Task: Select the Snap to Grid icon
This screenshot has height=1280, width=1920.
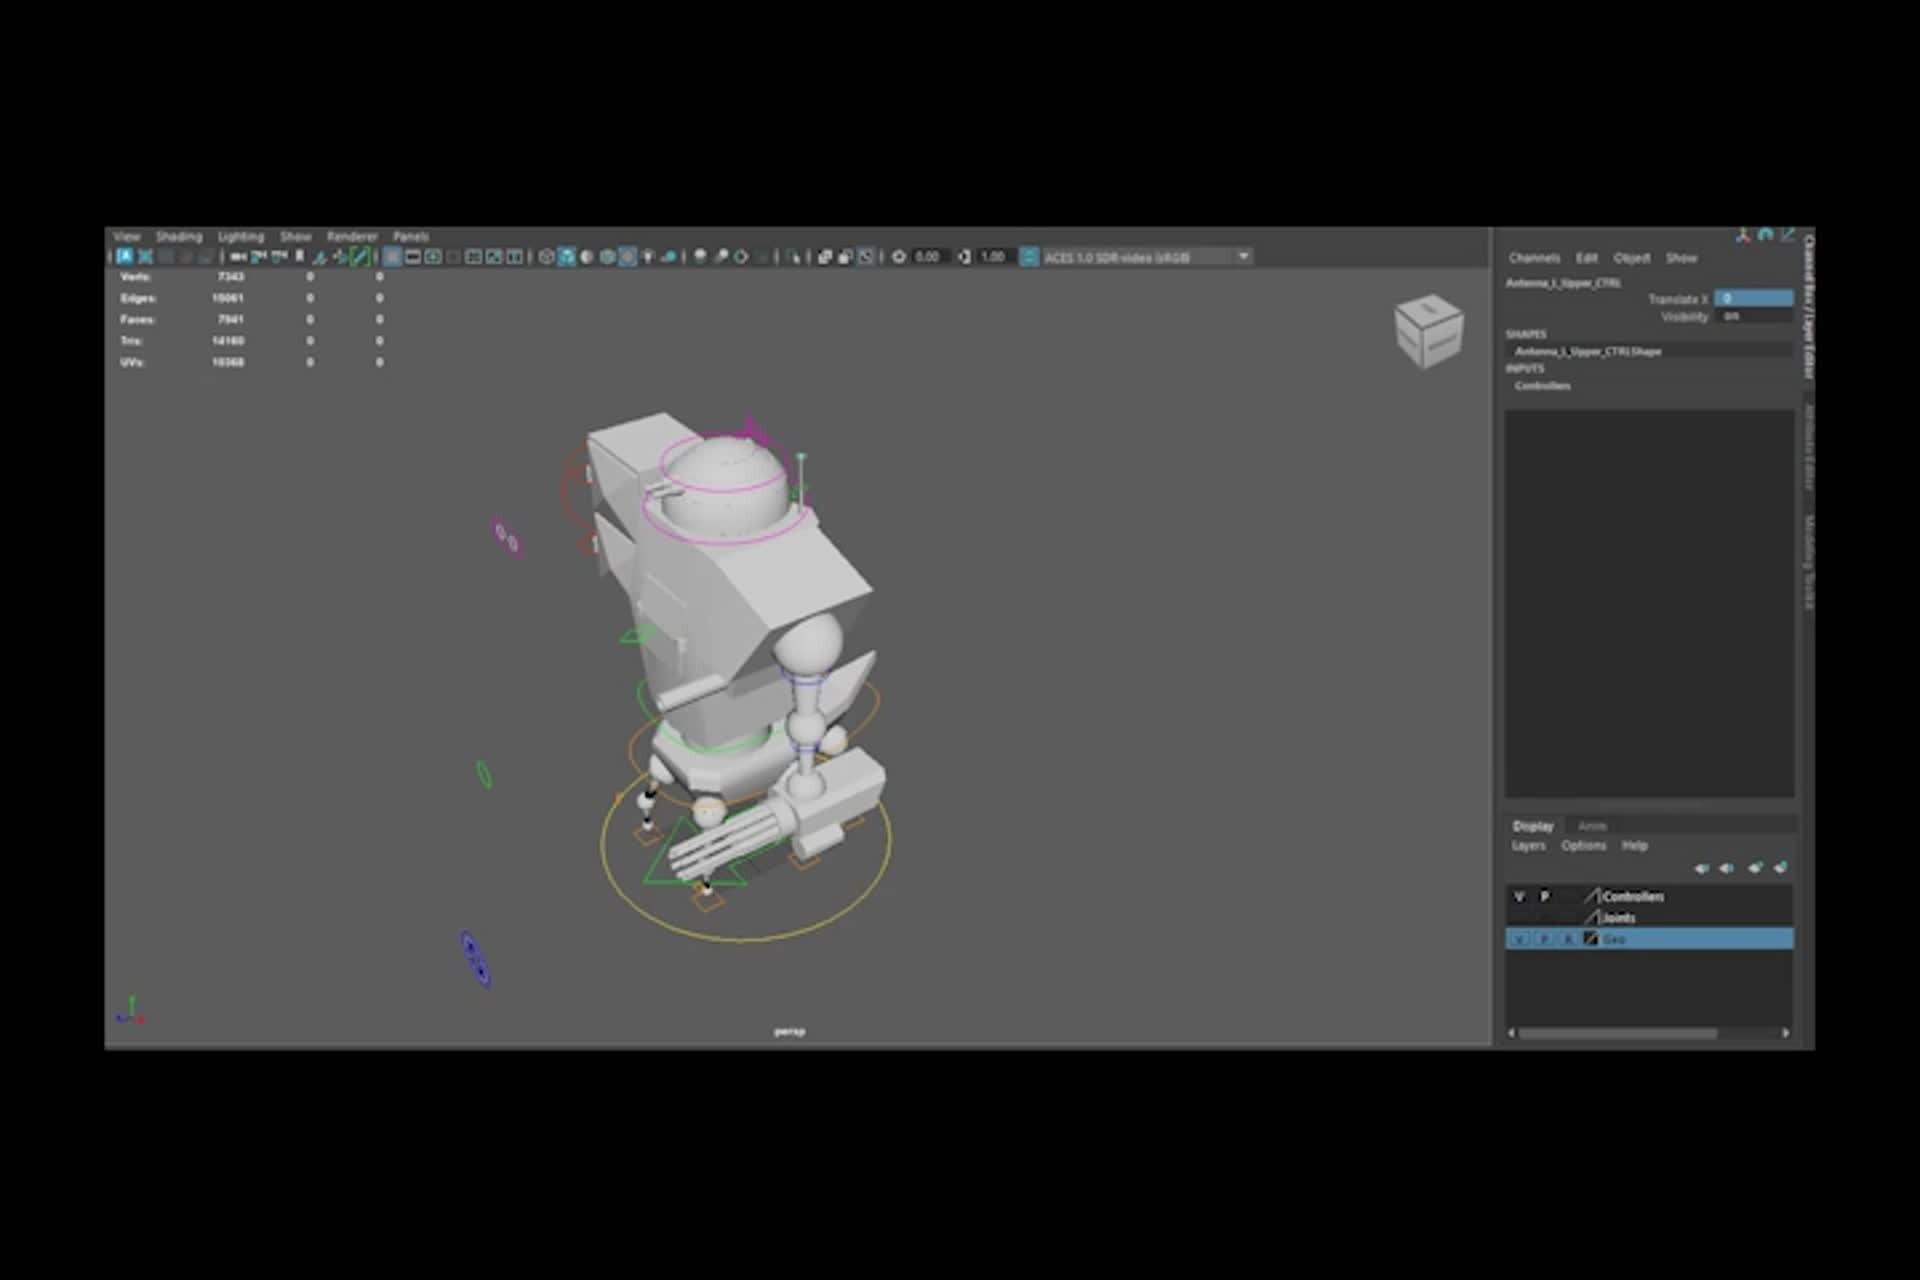Action: coord(321,257)
